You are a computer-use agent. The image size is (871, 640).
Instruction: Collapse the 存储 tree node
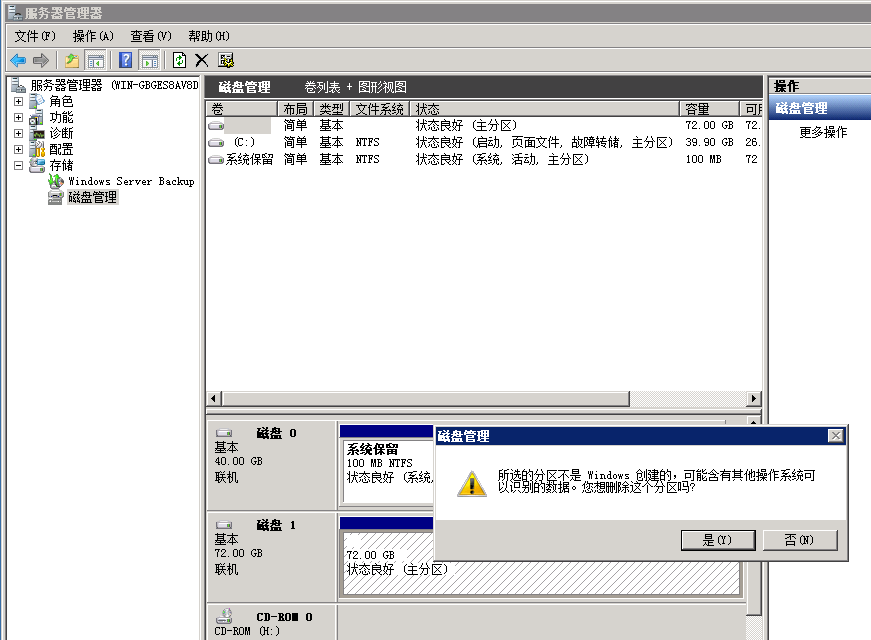18,165
